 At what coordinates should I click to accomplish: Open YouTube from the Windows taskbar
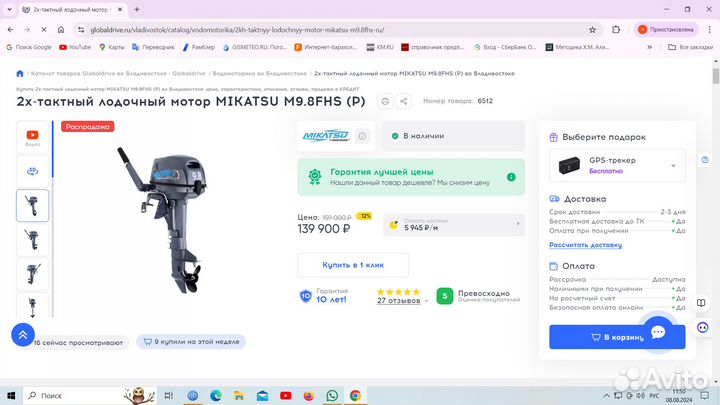[x=286, y=395]
